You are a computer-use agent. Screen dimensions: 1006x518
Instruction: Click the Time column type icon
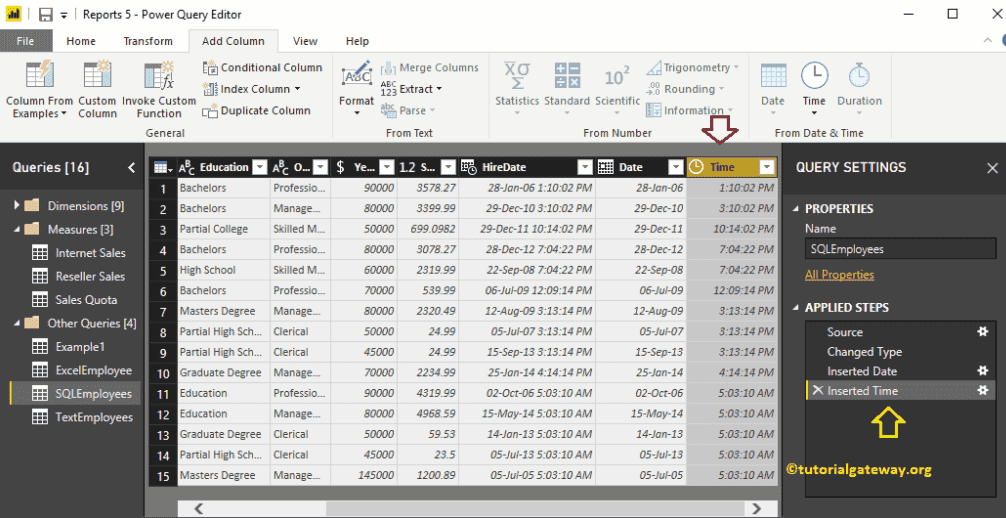point(695,167)
